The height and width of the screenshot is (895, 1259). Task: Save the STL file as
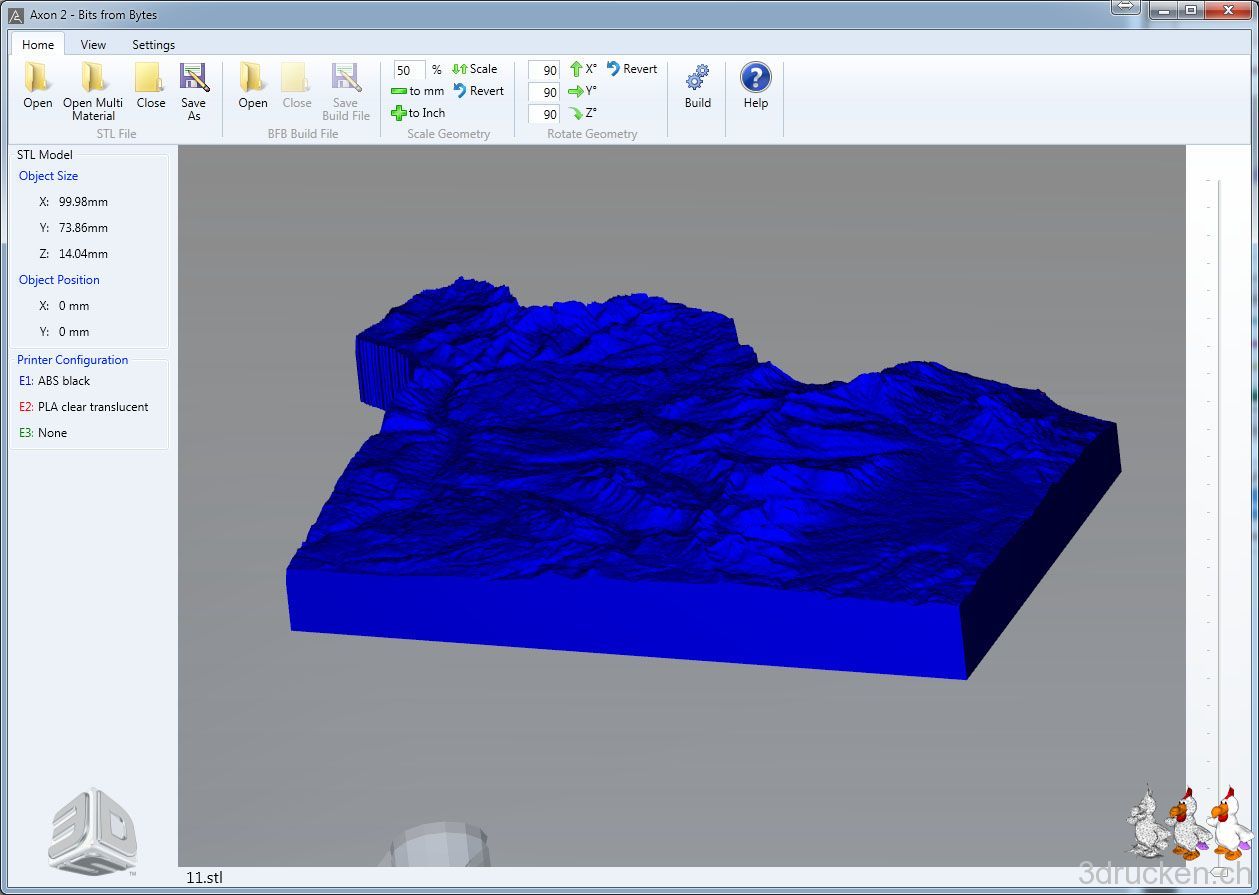point(193,91)
